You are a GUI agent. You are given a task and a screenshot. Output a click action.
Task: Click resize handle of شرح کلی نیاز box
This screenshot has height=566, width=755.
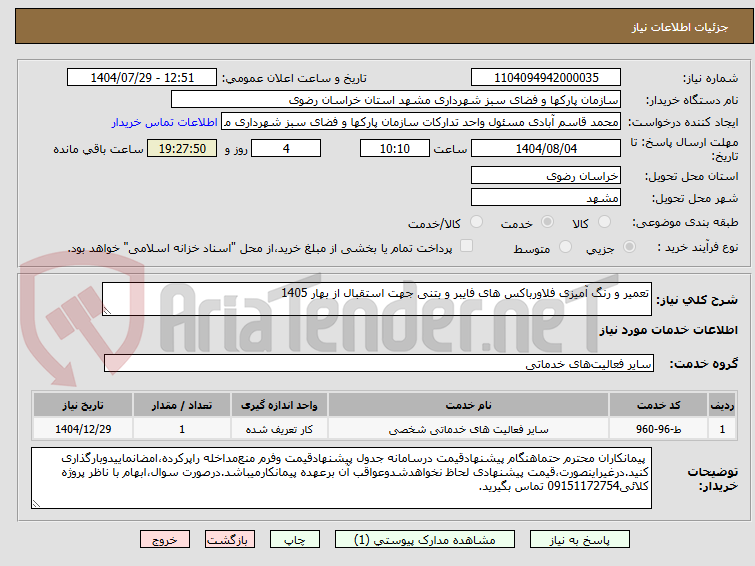[x=107, y=311]
